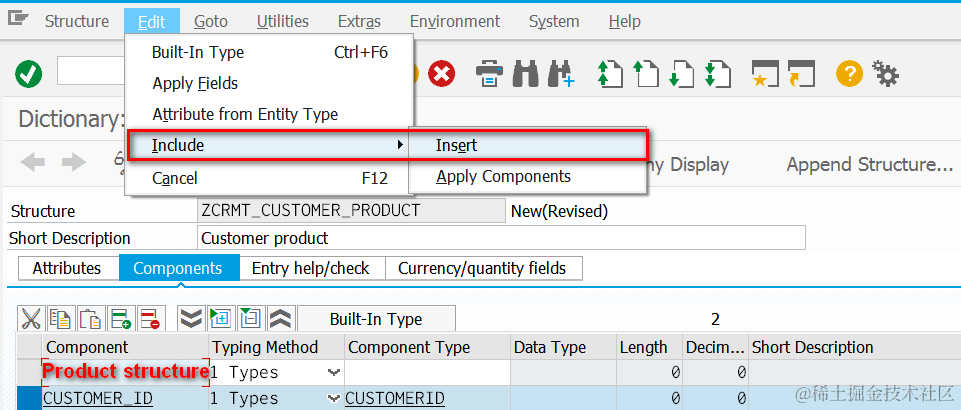The height and width of the screenshot is (410, 961).
Task: Open the Utilities menu
Action: coord(283,21)
